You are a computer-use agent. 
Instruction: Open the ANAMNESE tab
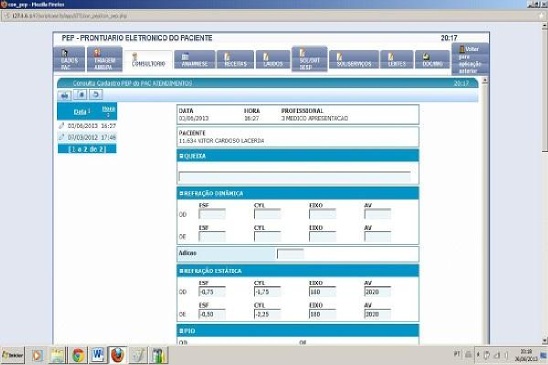click(x=195, y=60)
